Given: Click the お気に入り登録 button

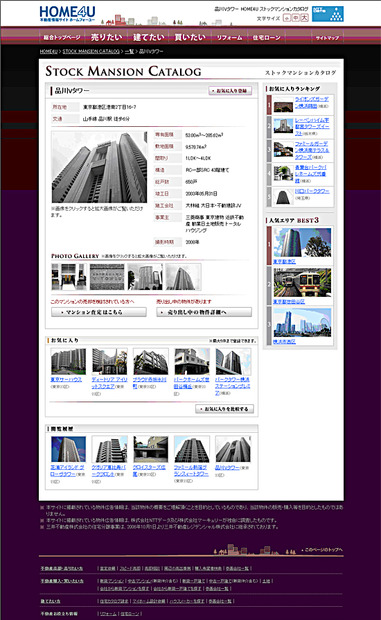Looking at the screenshot, I should coord(230,91).
